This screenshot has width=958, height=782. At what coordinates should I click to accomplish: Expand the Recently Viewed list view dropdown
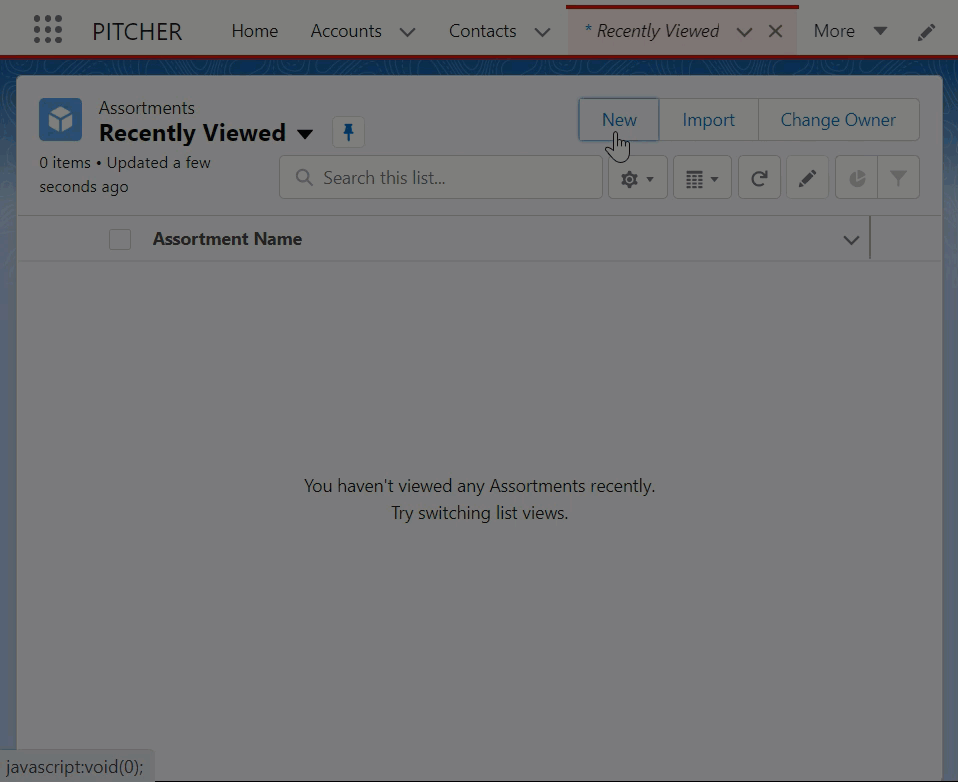305,134
